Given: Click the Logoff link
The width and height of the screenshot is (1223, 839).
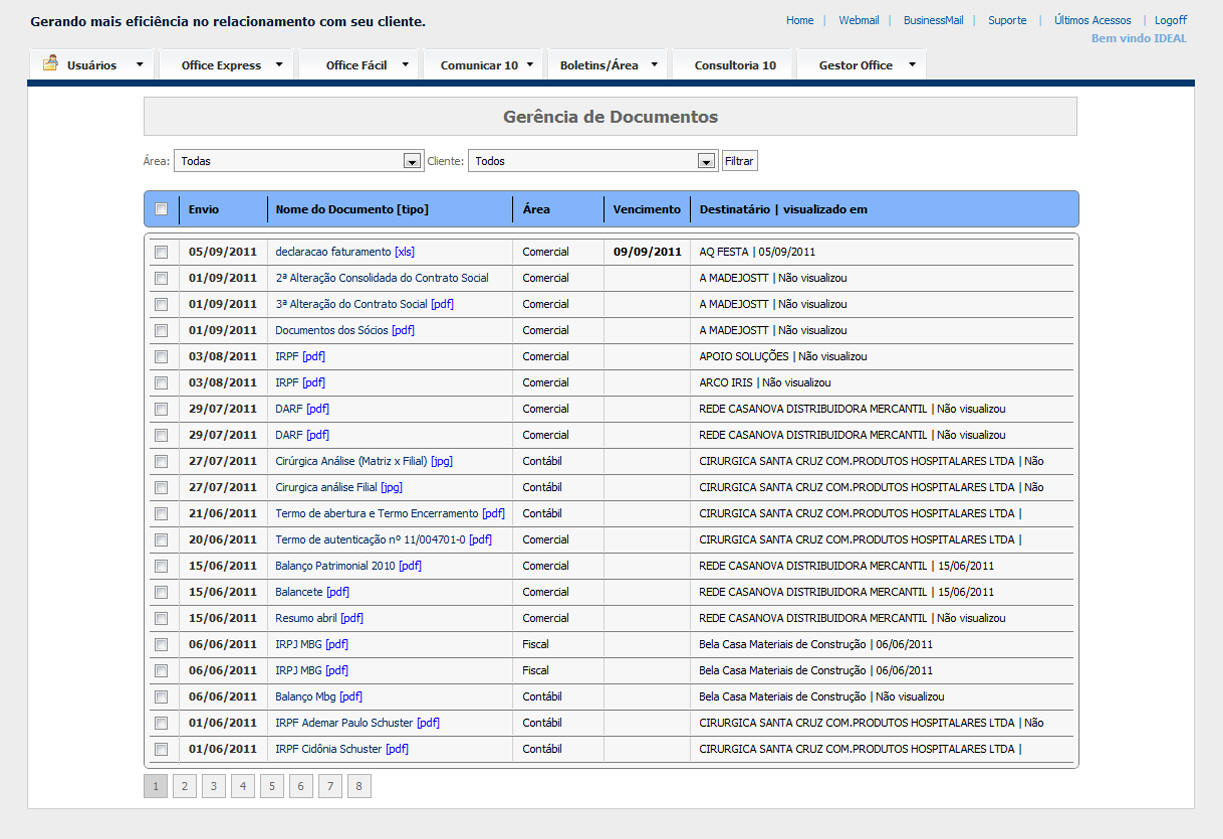Looking at the screenshot, I should point(1170,20).
